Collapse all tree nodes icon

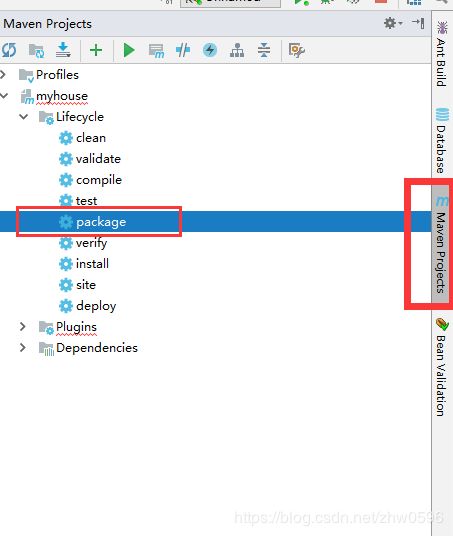pos(264,50)
